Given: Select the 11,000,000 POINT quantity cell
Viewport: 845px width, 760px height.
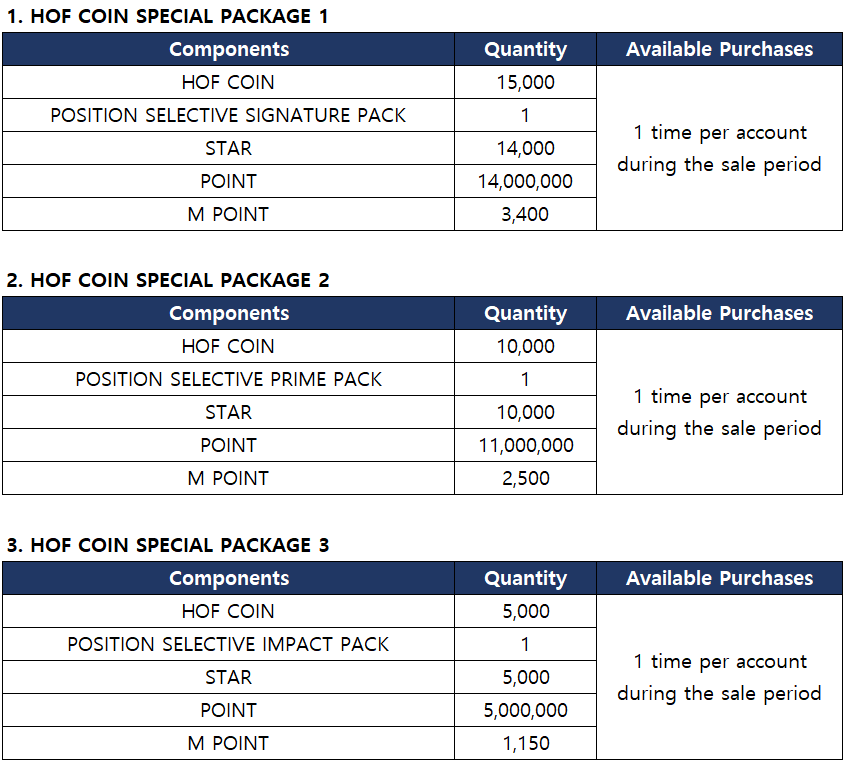Looking at the screenshot, I should [525, 445].
